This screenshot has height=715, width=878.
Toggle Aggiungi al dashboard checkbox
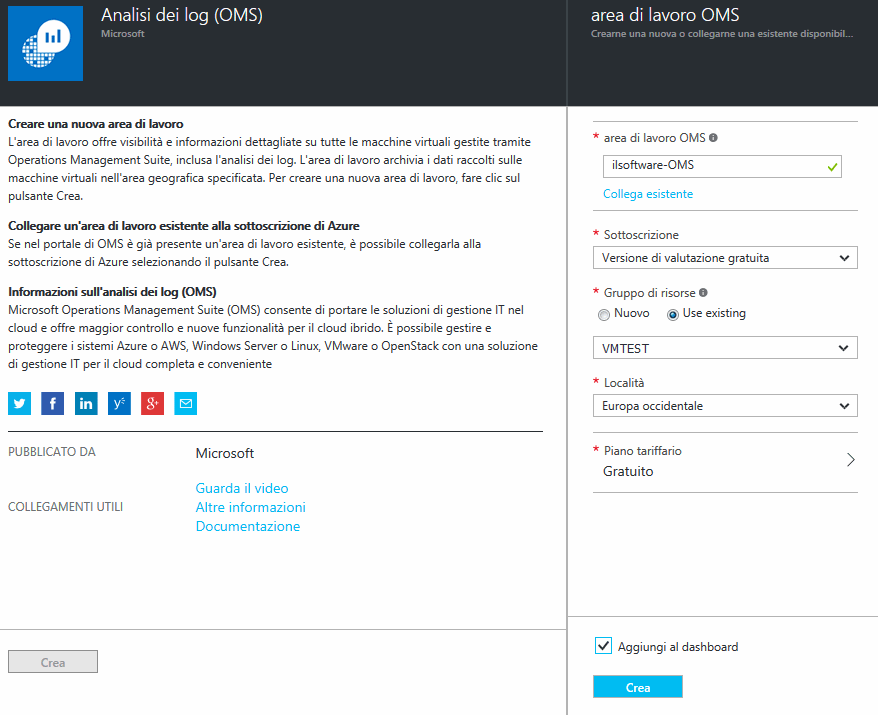click(x=603, y=646)
